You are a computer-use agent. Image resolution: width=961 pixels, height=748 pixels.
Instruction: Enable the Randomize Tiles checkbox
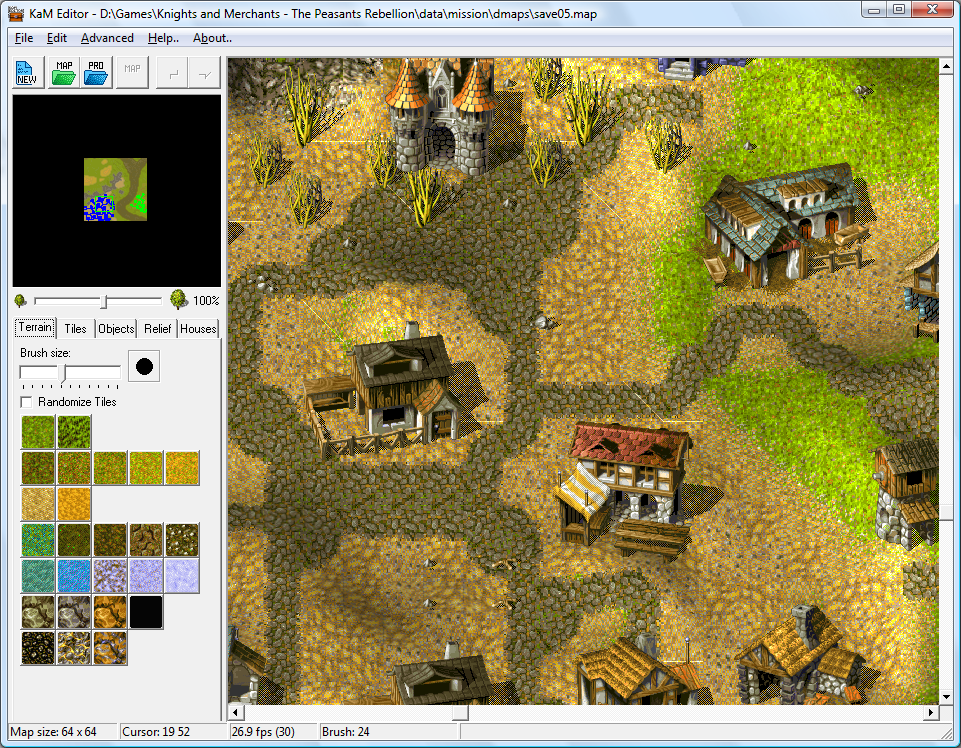coord(26,402)
